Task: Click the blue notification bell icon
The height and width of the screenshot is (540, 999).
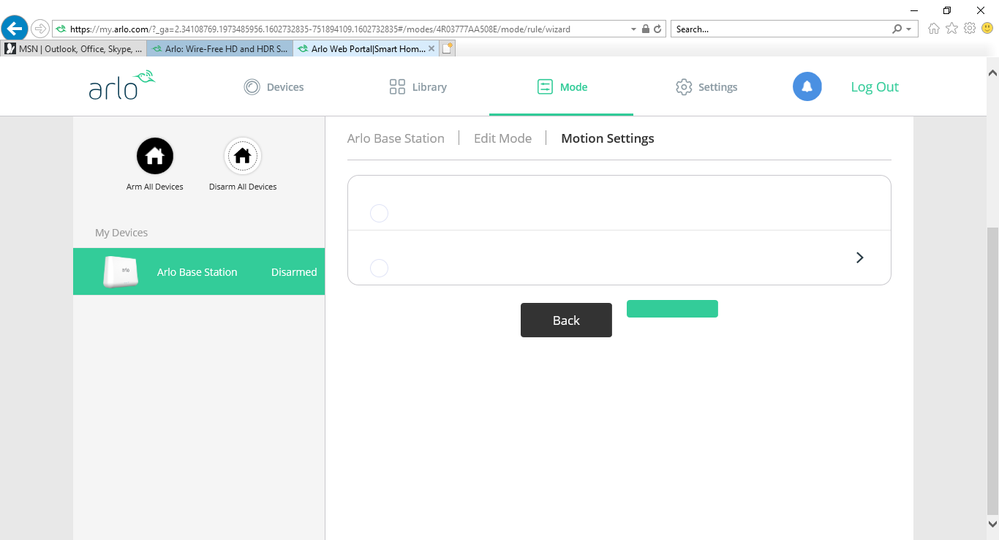Action: 807,87
